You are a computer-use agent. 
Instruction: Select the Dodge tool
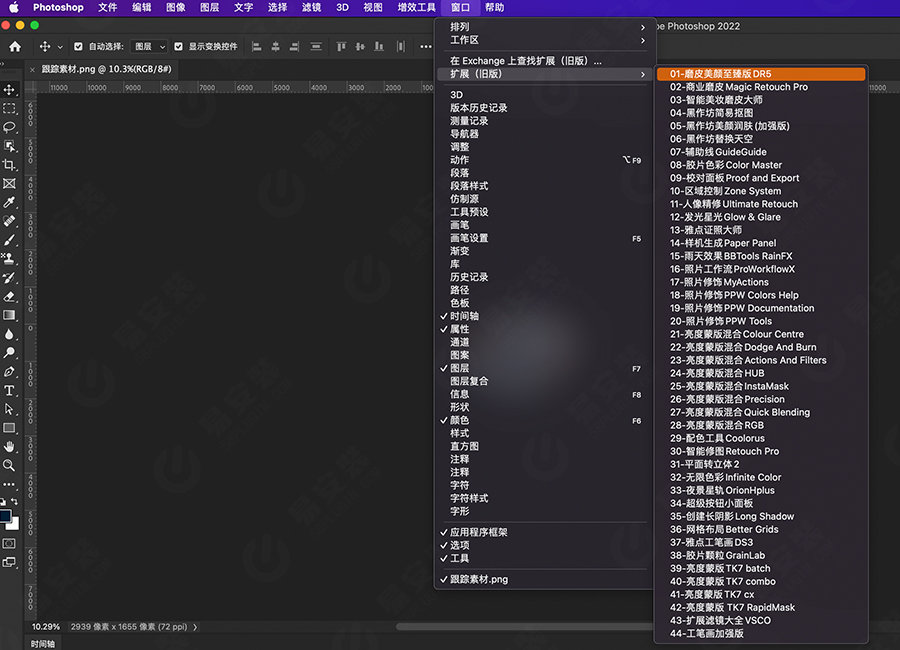coord(9,353)
